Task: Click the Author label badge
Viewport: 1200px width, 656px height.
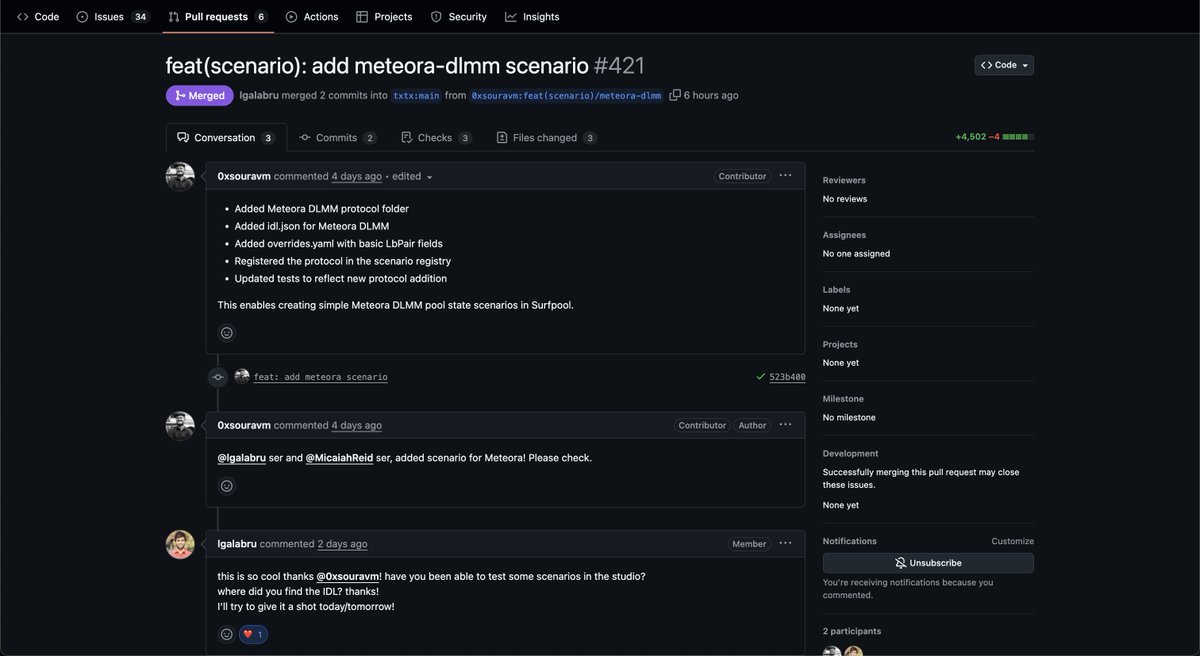Action: pos(752,425)
